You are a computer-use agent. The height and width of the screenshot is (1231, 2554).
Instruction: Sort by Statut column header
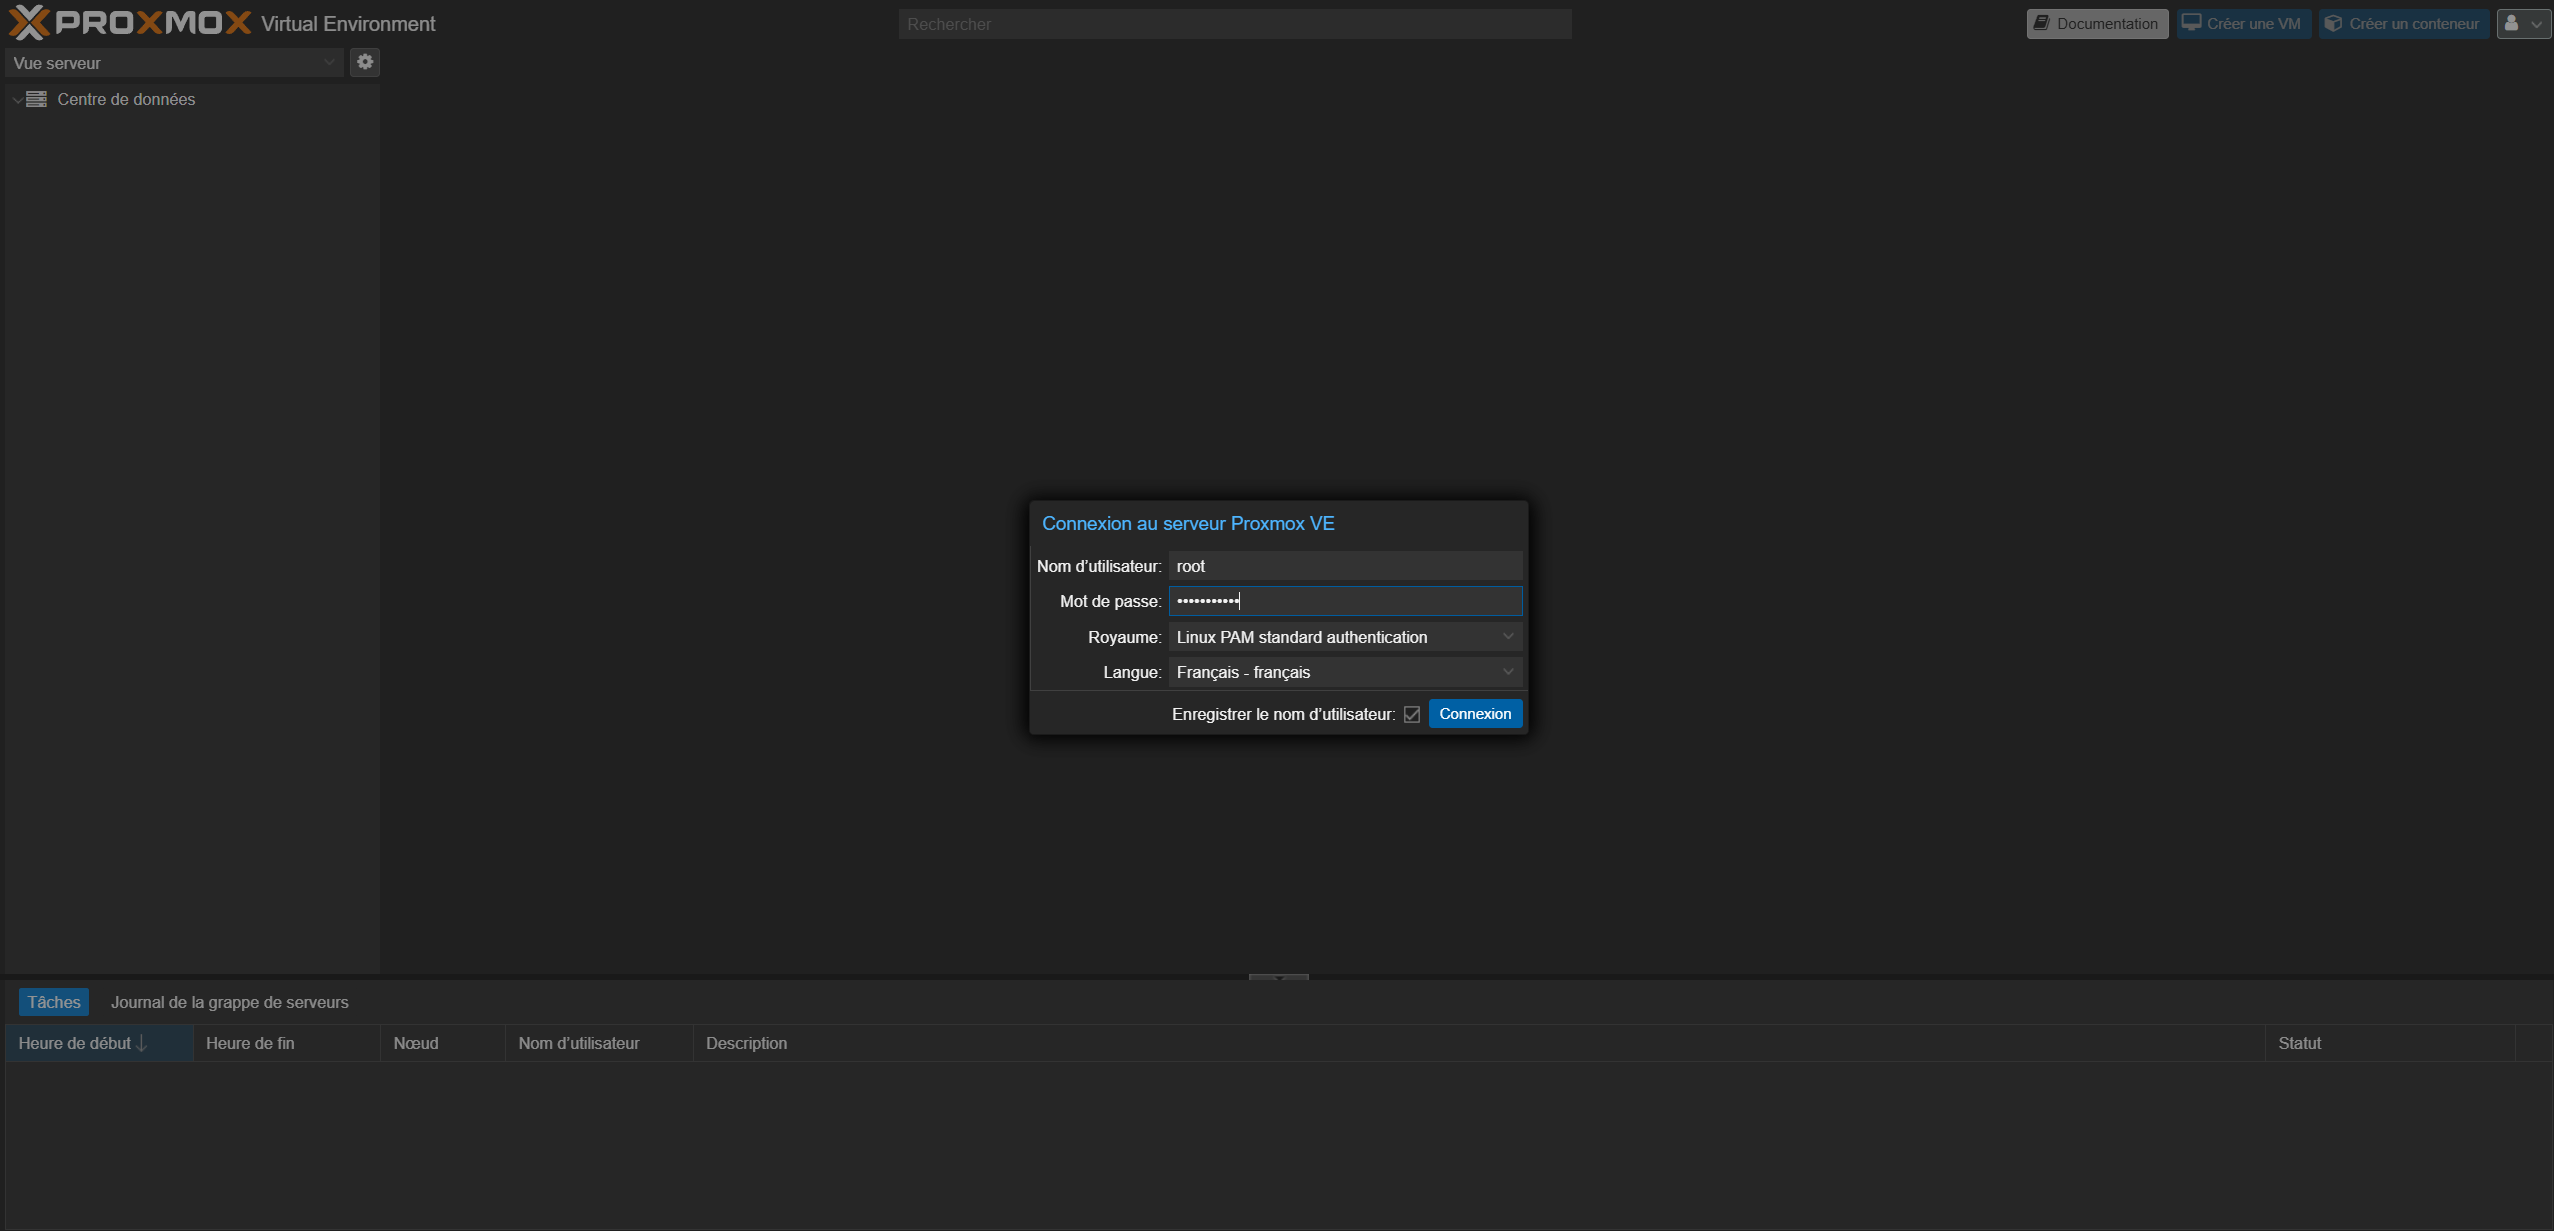2390,1043
